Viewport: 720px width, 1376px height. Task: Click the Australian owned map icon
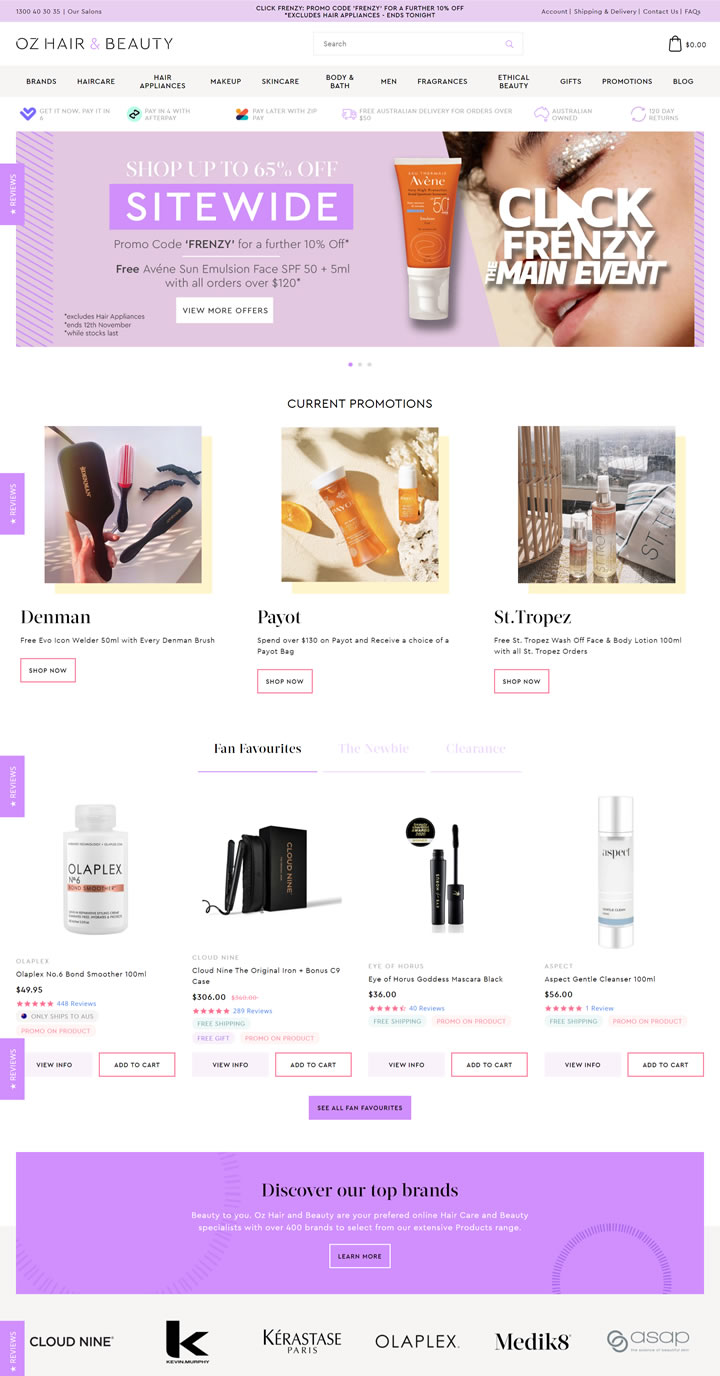[x=541, y=114]
